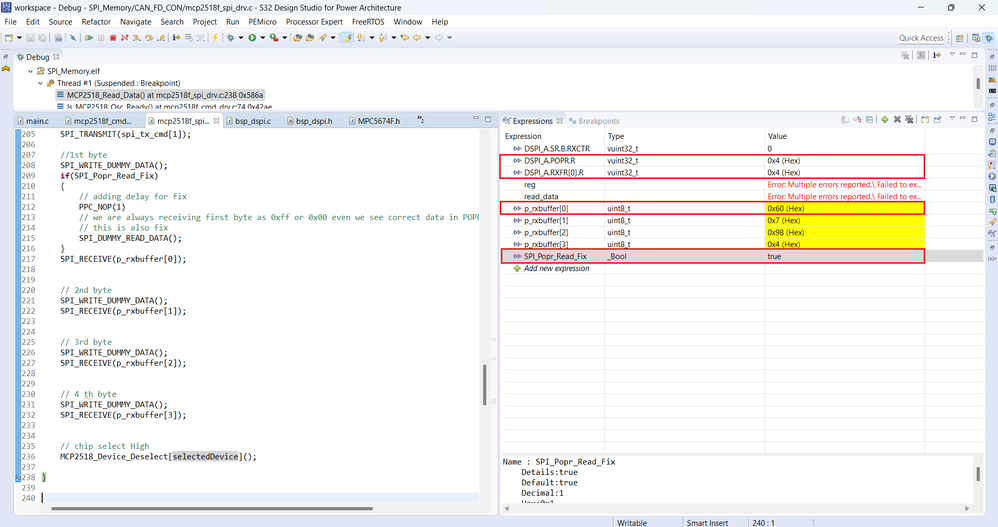
Task: Open the Debug launch dropdown arrow
Action: [x=241, y=38]
